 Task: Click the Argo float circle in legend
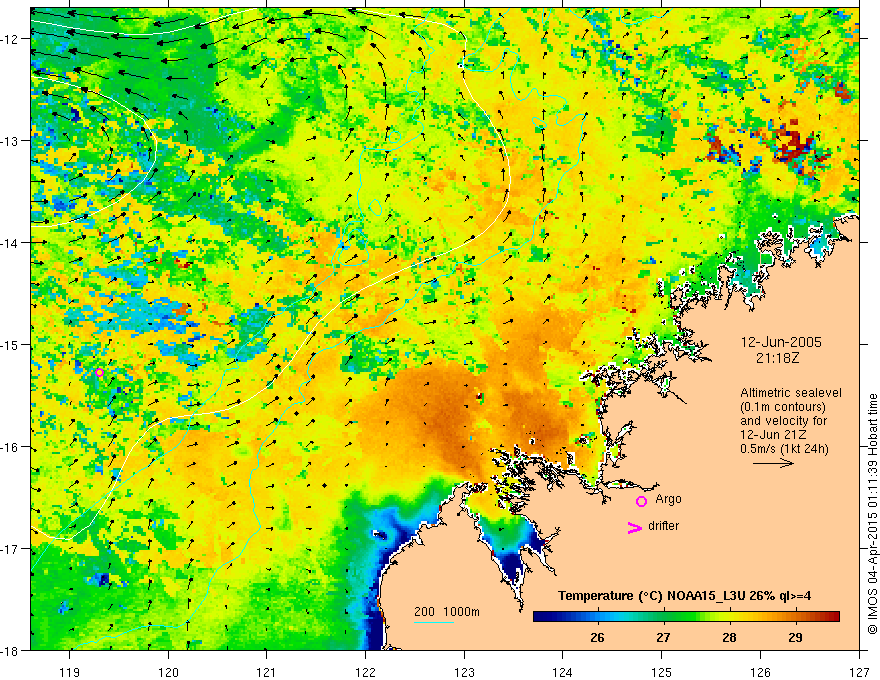pyautogui.click(x=641, y=501)
